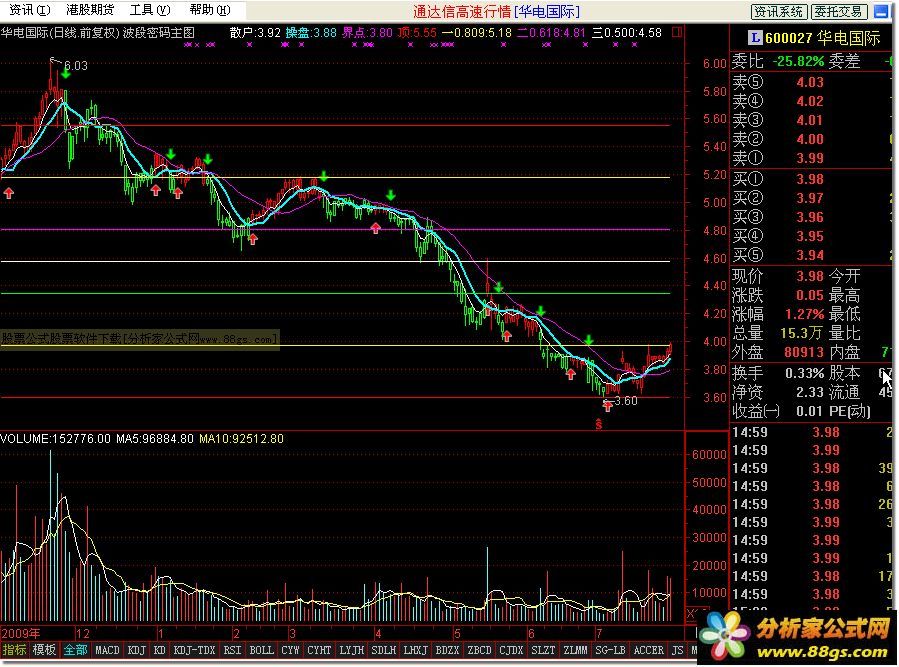Image resolution: width=899 pixels, height=667 pixels.
Task: Select the KD indicator tab
Action: (160, 650)
